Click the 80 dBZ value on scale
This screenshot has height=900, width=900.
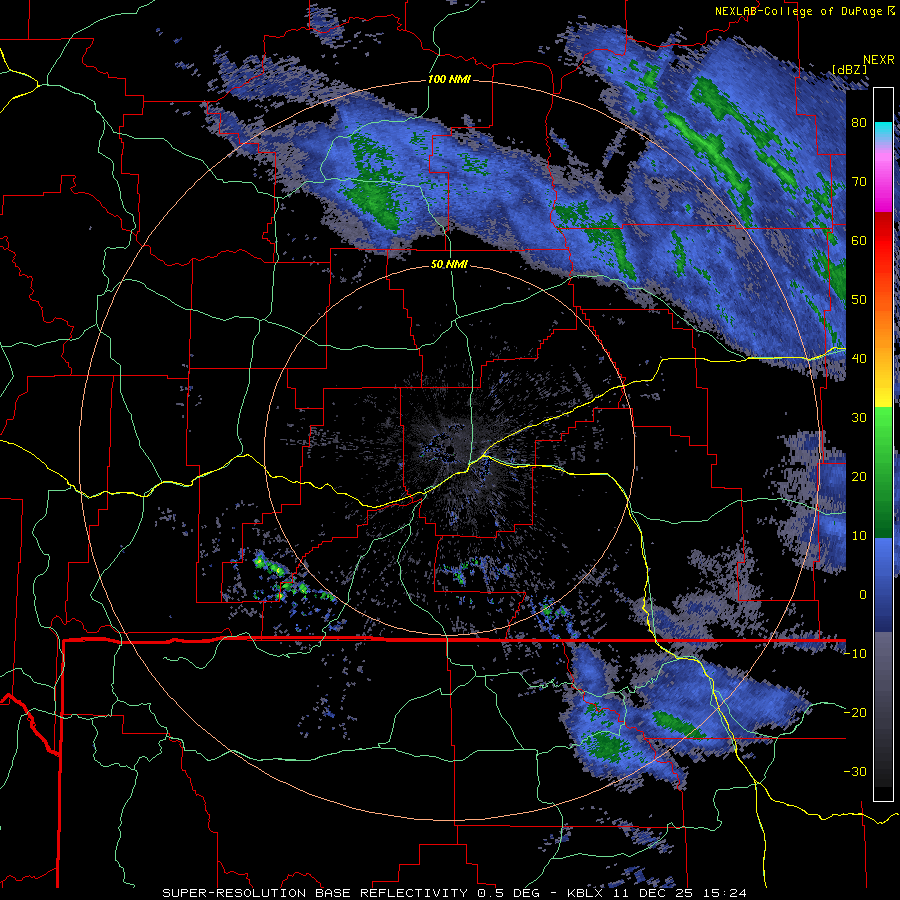859,123
